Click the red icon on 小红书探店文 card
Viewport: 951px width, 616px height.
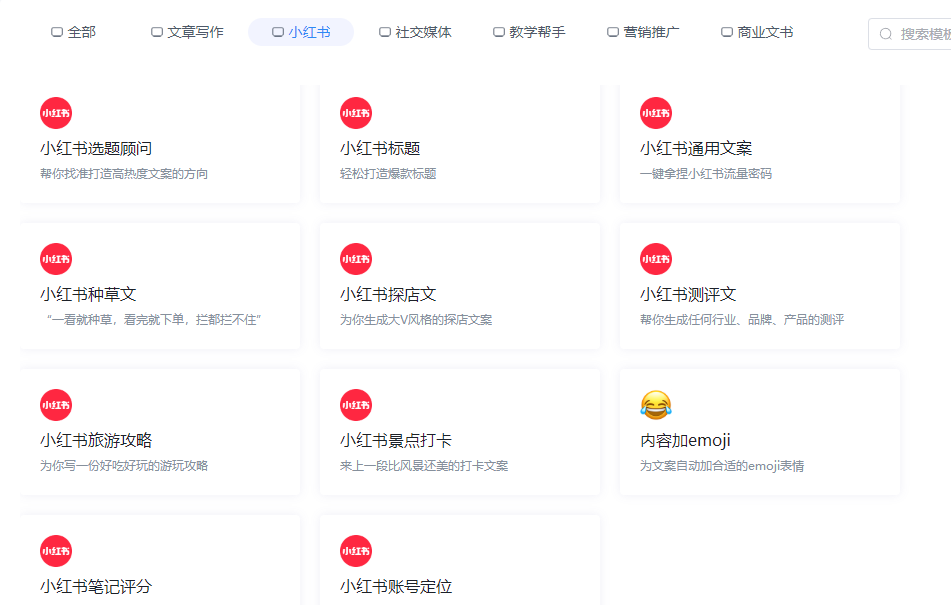coord(355,259)
